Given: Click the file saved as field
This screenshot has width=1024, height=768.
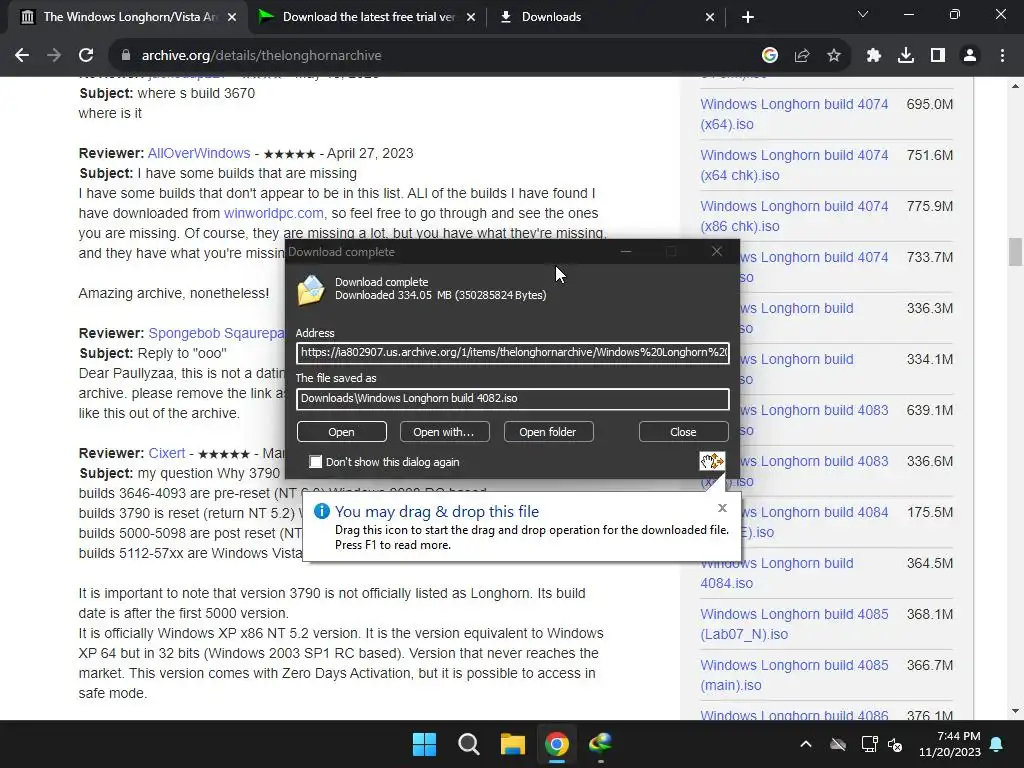Looking at the screenshot, I should [513, 399].
